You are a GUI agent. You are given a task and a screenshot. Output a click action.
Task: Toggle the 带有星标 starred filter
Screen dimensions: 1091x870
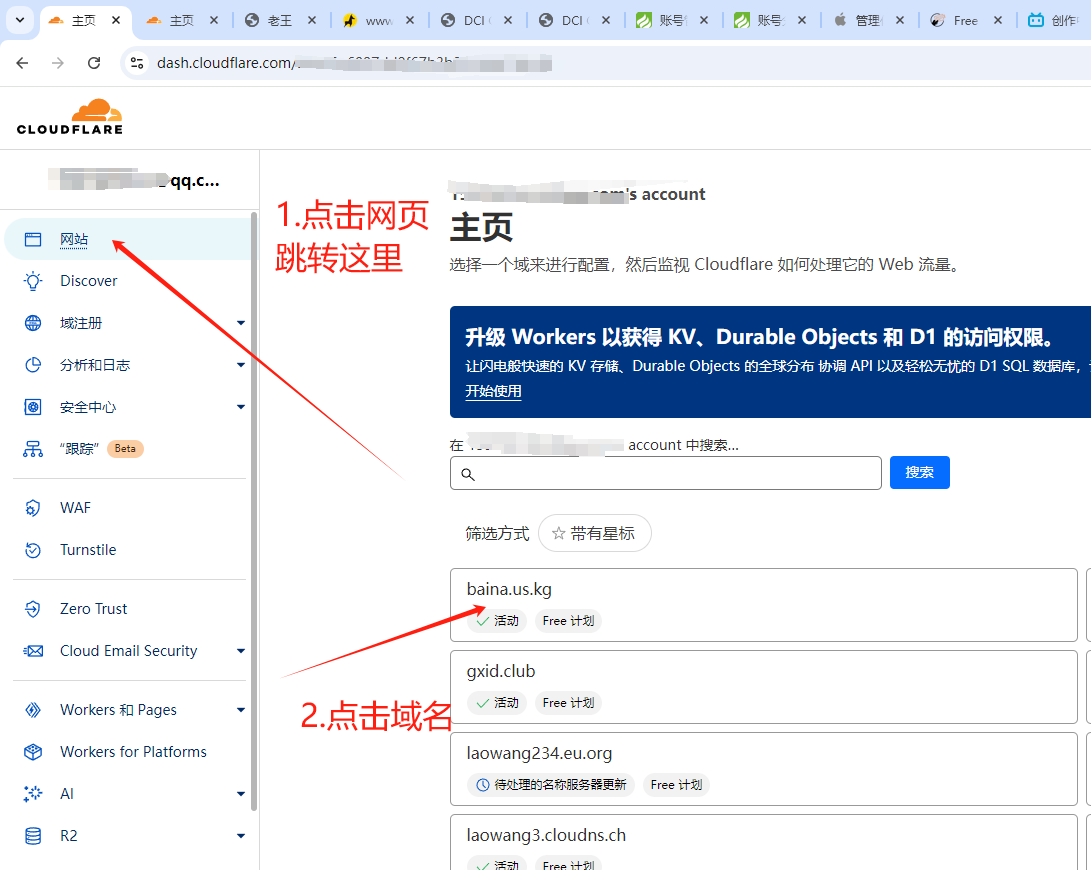594,533
